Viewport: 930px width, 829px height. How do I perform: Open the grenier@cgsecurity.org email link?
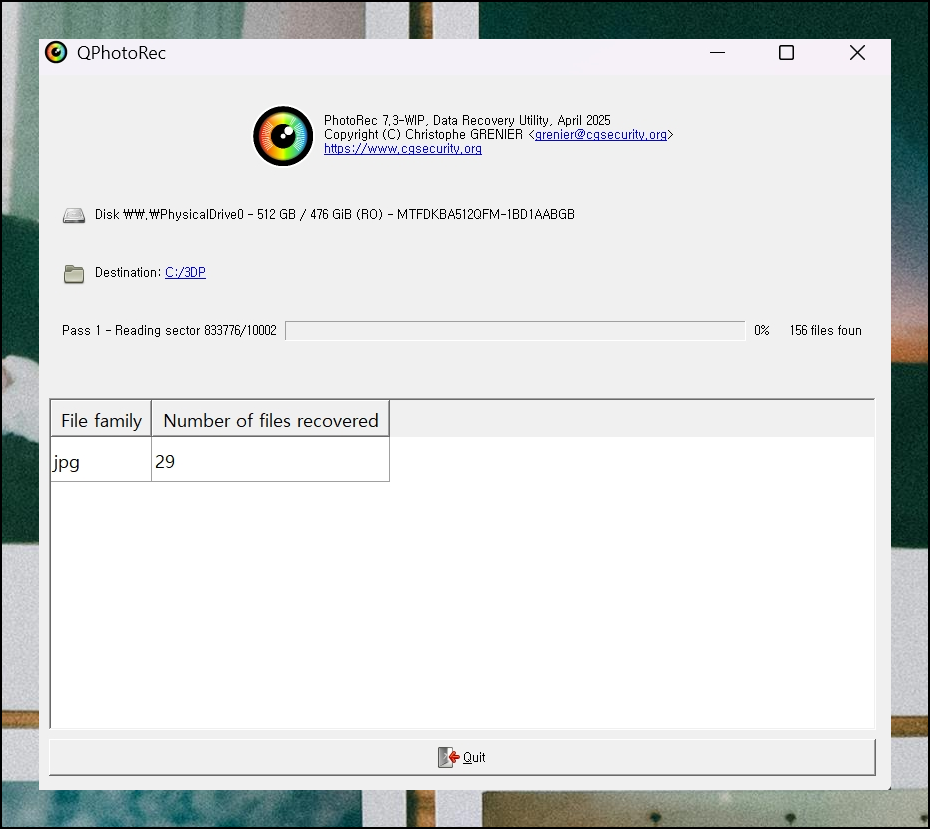(x=601, y=135)
